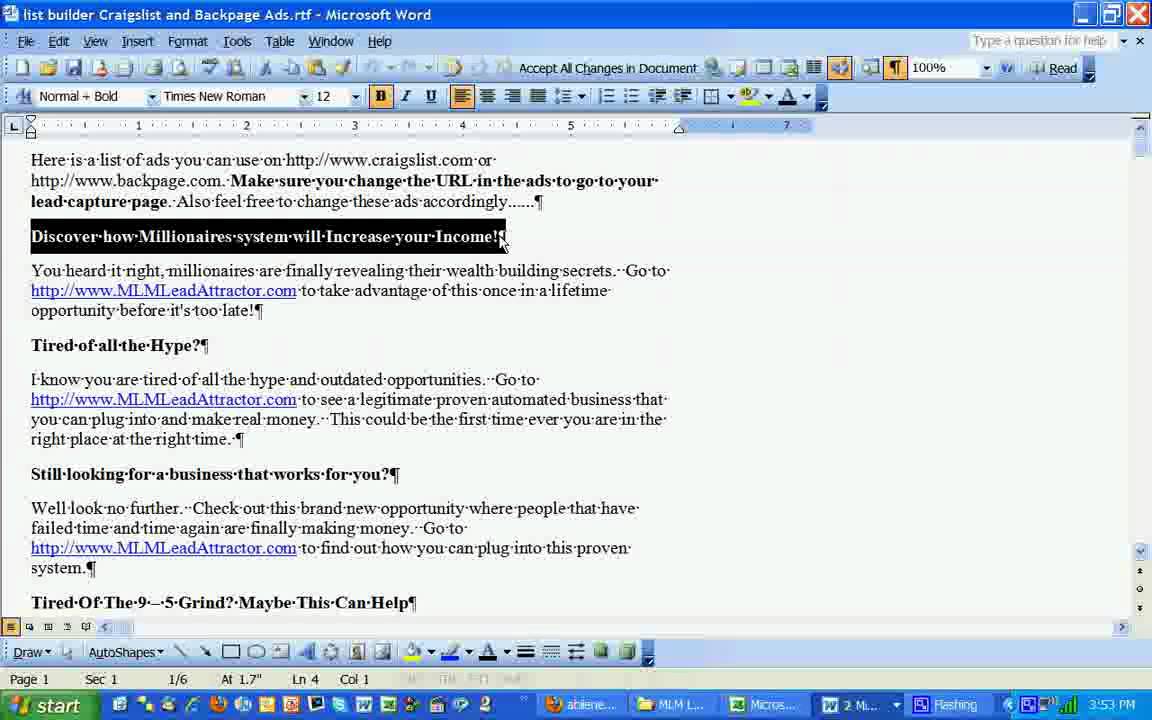
Task: Select the Arrow drawing tool
Action: pos(205,652)
